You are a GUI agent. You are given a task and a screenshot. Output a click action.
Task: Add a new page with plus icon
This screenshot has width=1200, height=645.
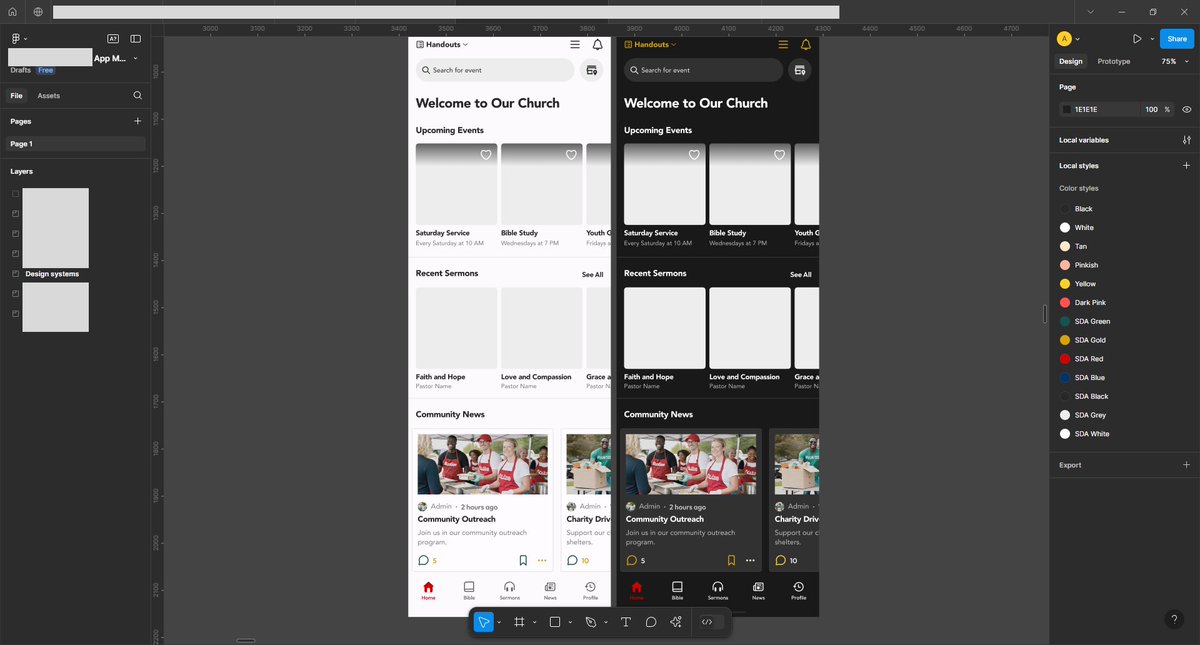point(138,121)
